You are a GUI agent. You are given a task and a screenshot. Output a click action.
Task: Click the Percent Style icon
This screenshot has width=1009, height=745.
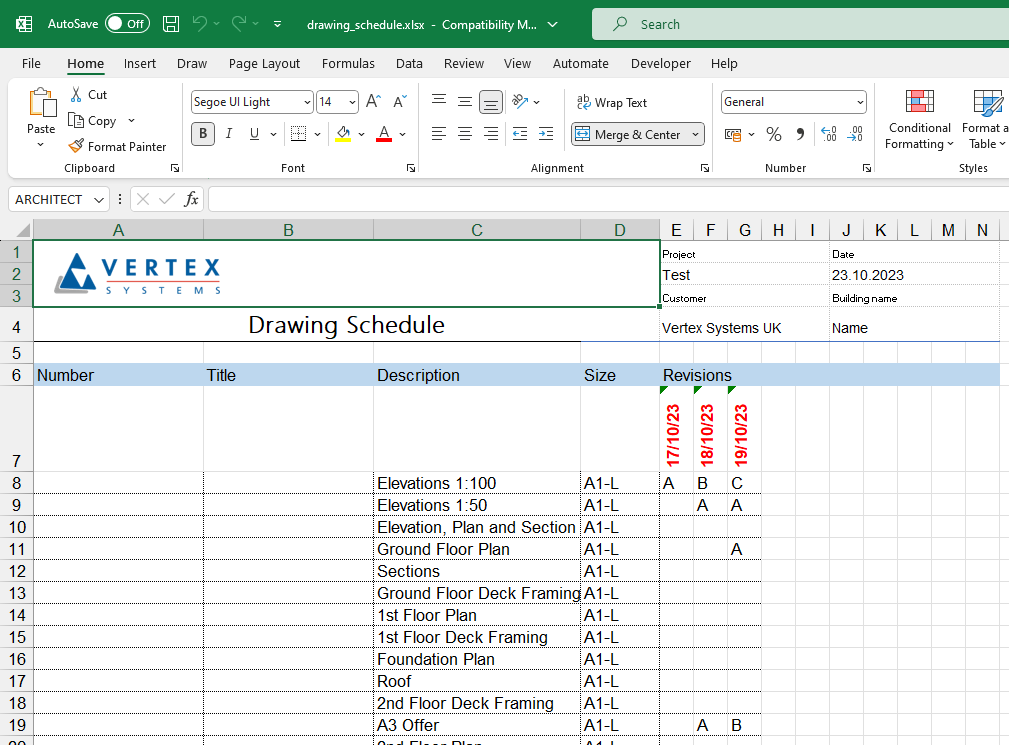[x=773, y=134]
